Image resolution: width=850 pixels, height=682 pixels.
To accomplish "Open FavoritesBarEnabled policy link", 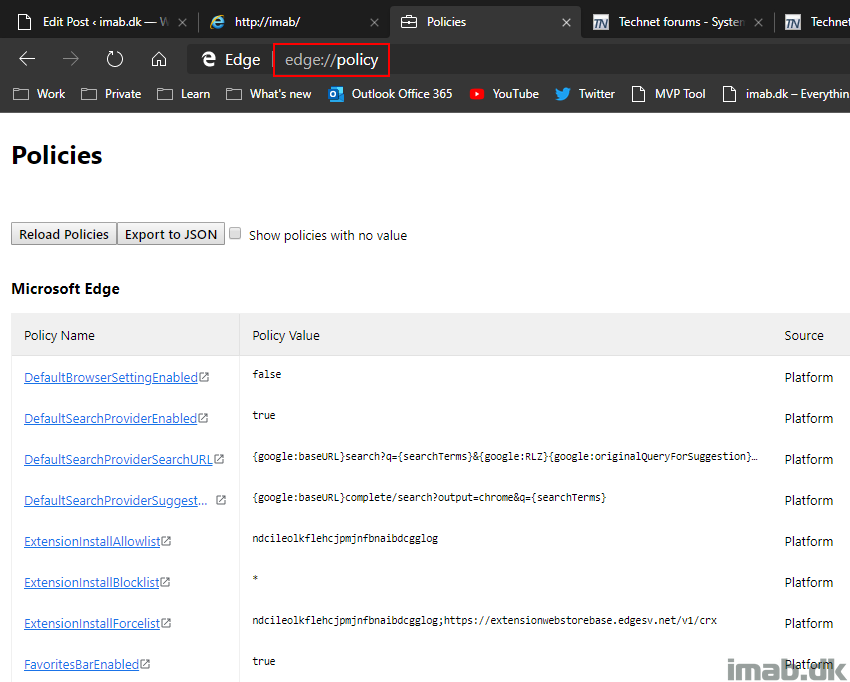I will [81, 664].
